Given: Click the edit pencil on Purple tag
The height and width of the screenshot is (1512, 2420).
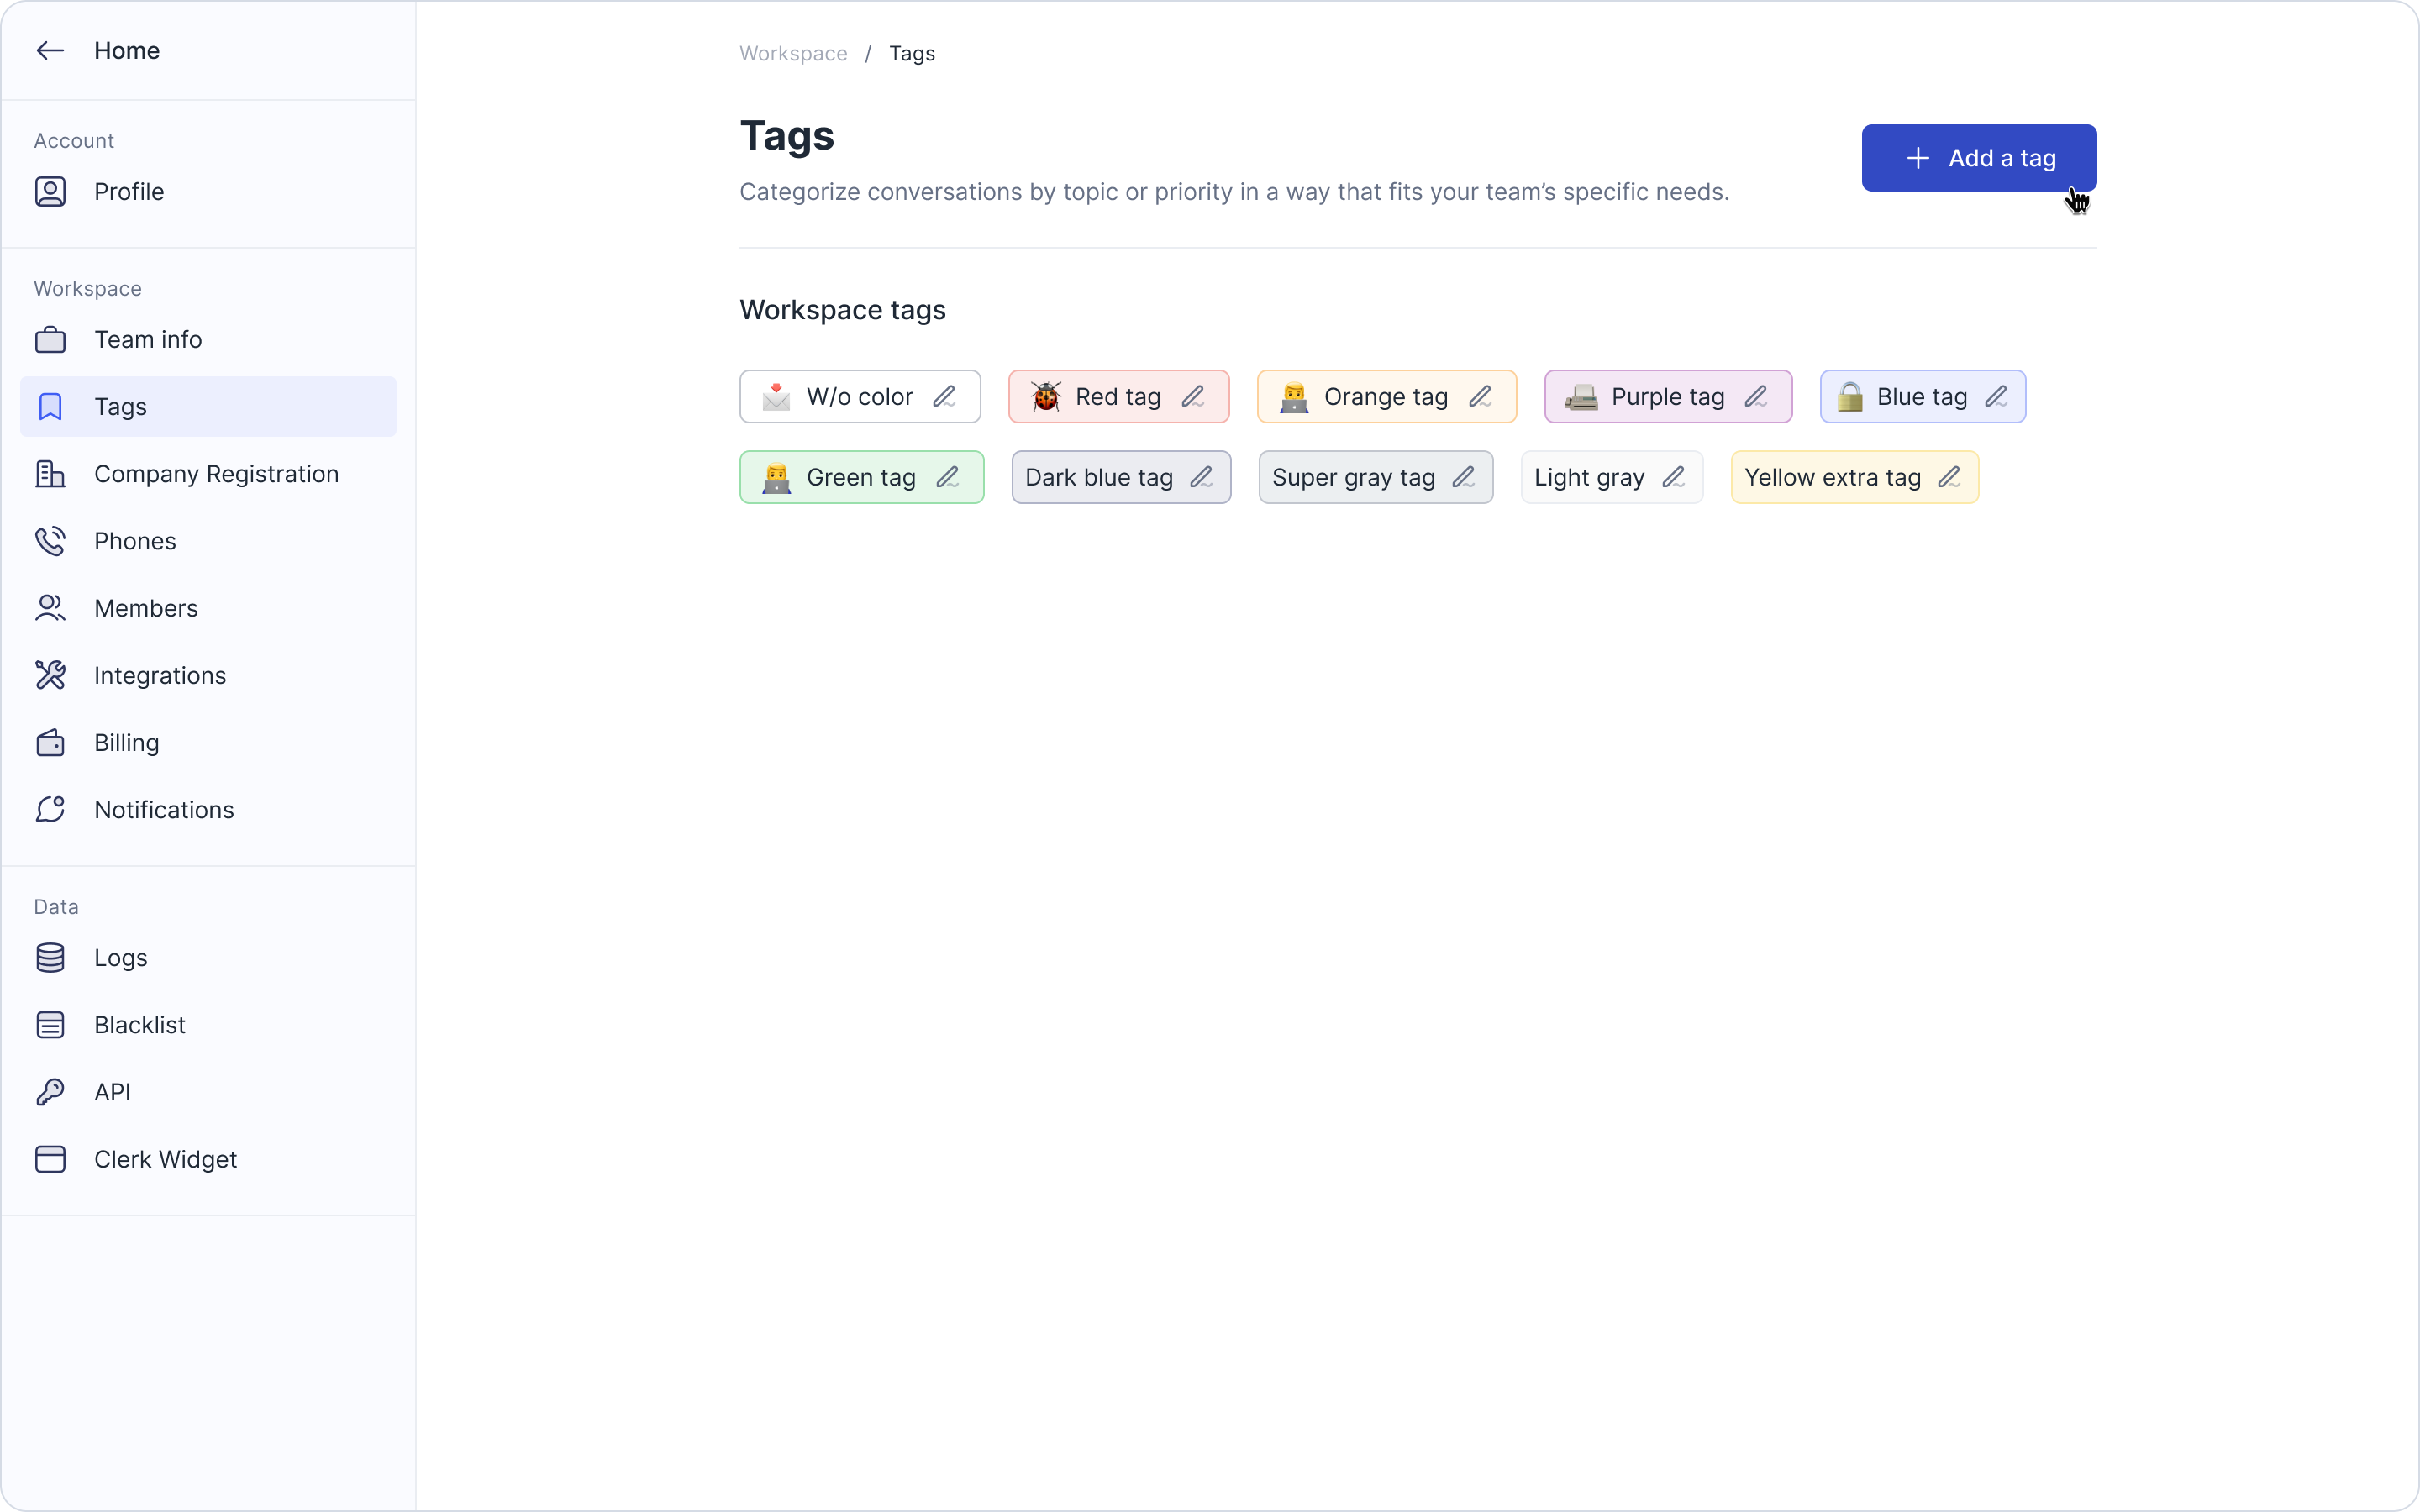Looking at the screenshot, I should pyautogui.click(x=1756, y=397).
